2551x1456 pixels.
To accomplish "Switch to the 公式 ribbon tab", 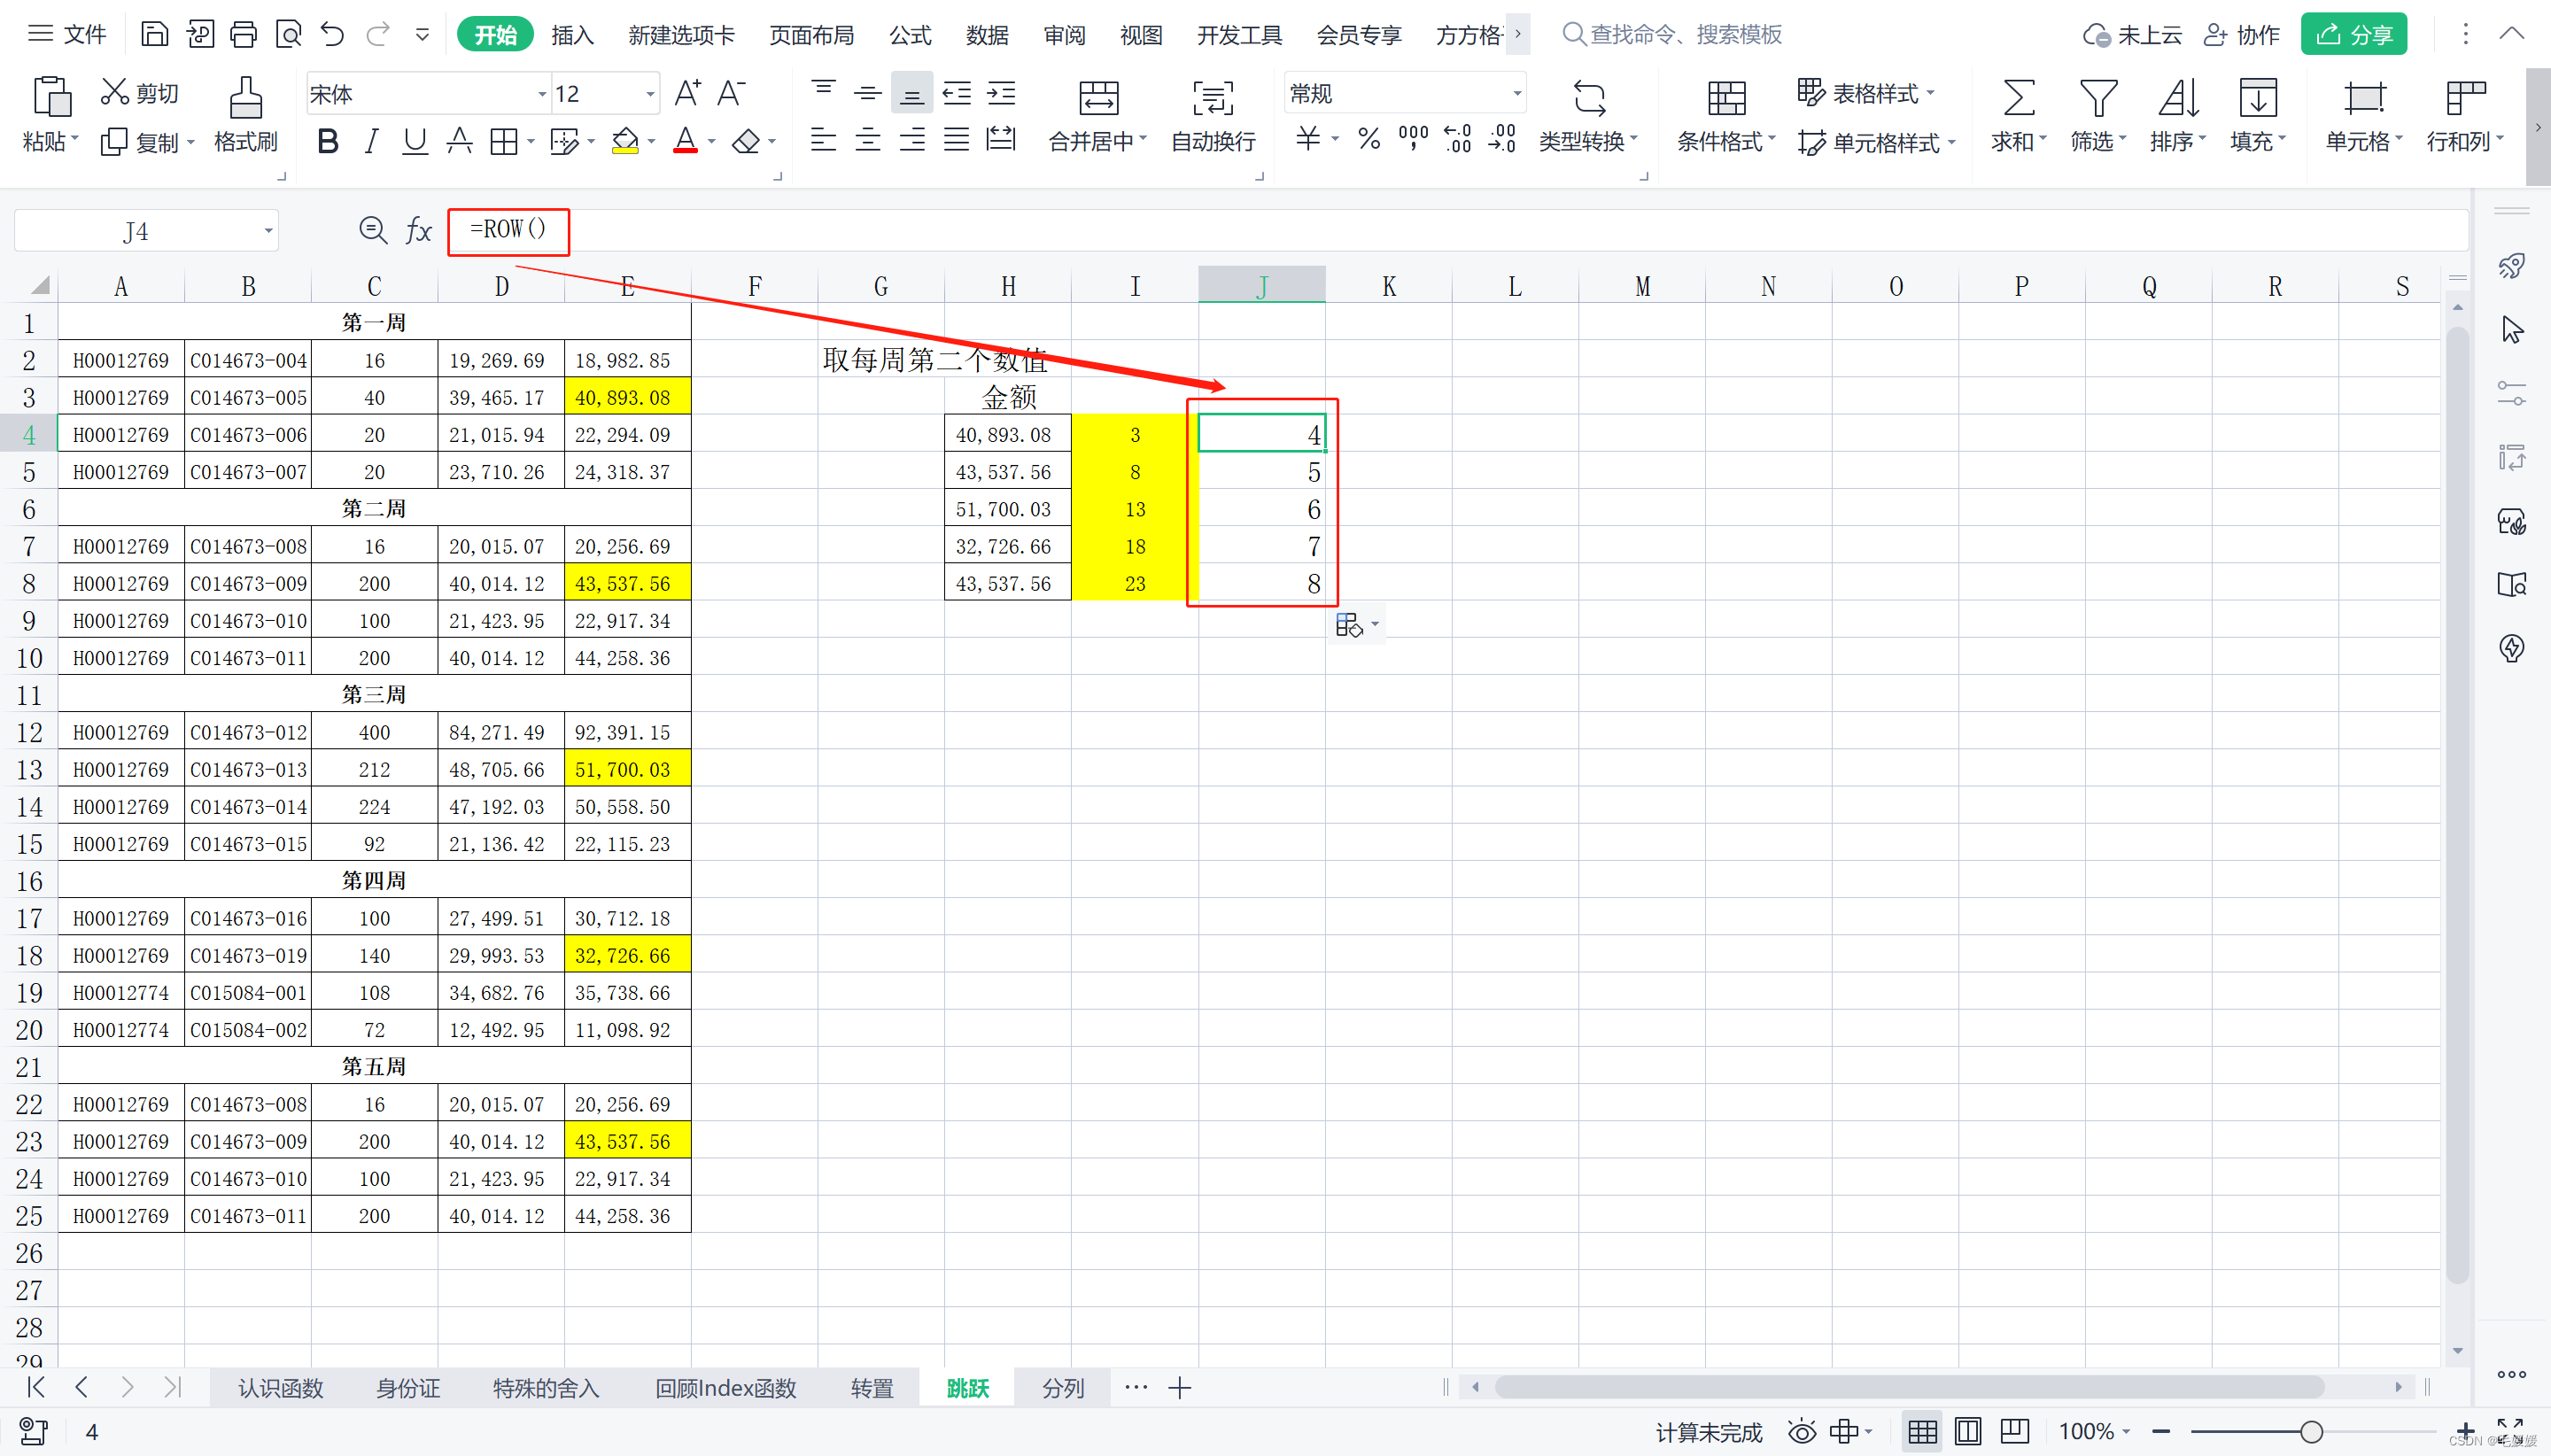I will [910, 35].
